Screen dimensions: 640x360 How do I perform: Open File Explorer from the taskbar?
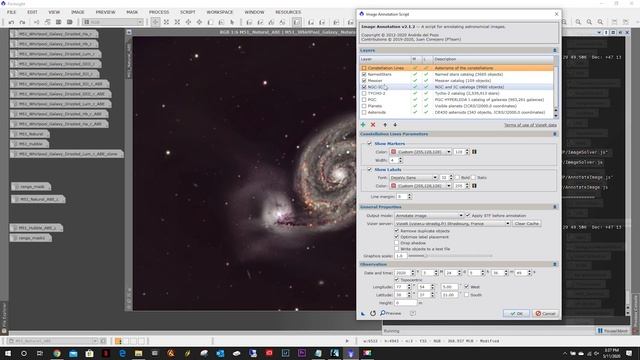138,353
